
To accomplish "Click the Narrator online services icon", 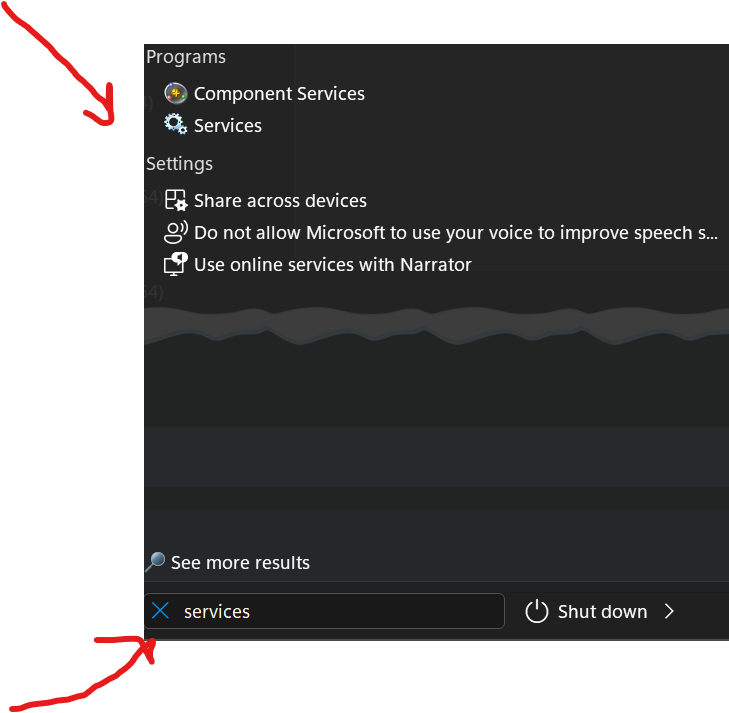I will (176, 265).
